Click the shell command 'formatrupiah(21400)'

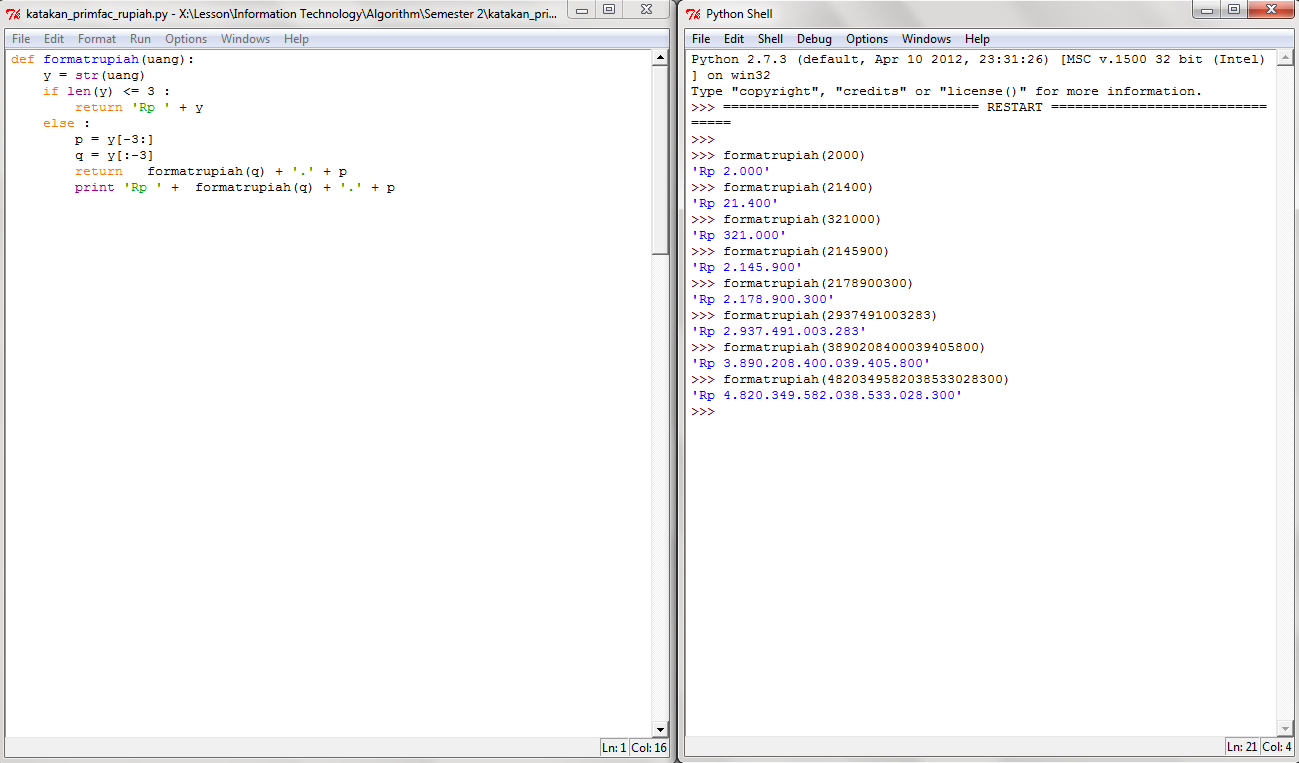(x=798, y=187)
